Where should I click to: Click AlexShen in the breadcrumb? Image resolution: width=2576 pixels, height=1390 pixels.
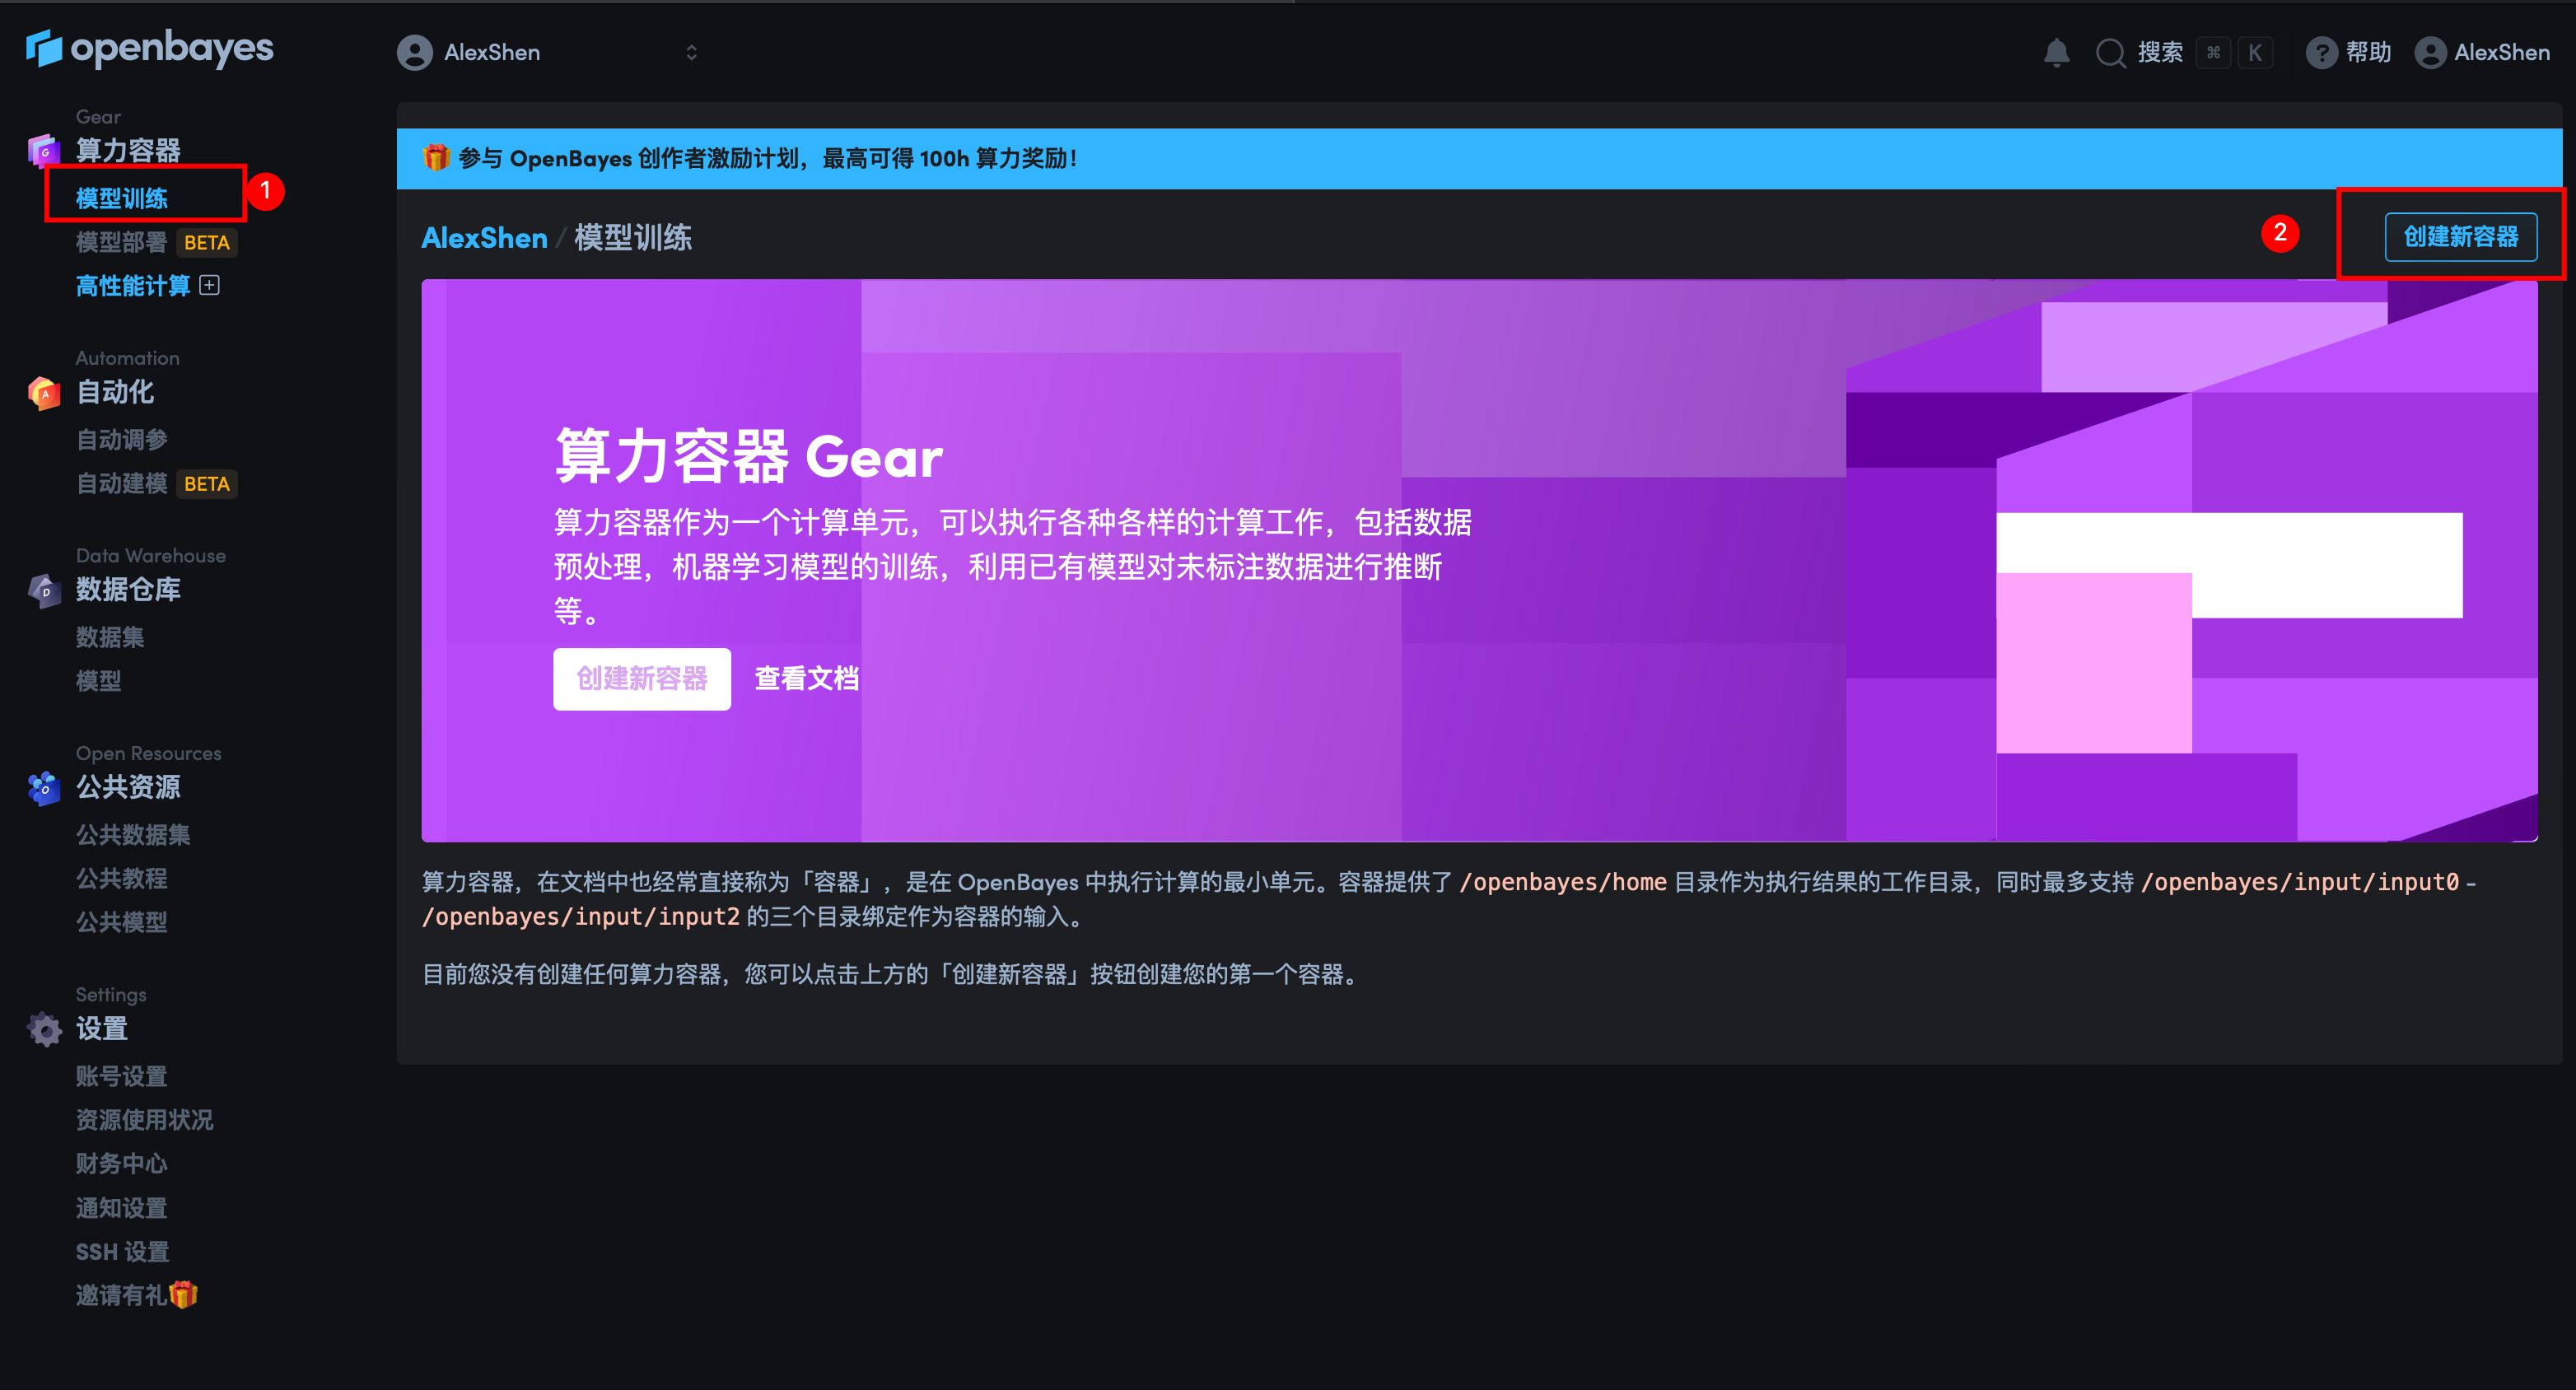tap(485, 238)
